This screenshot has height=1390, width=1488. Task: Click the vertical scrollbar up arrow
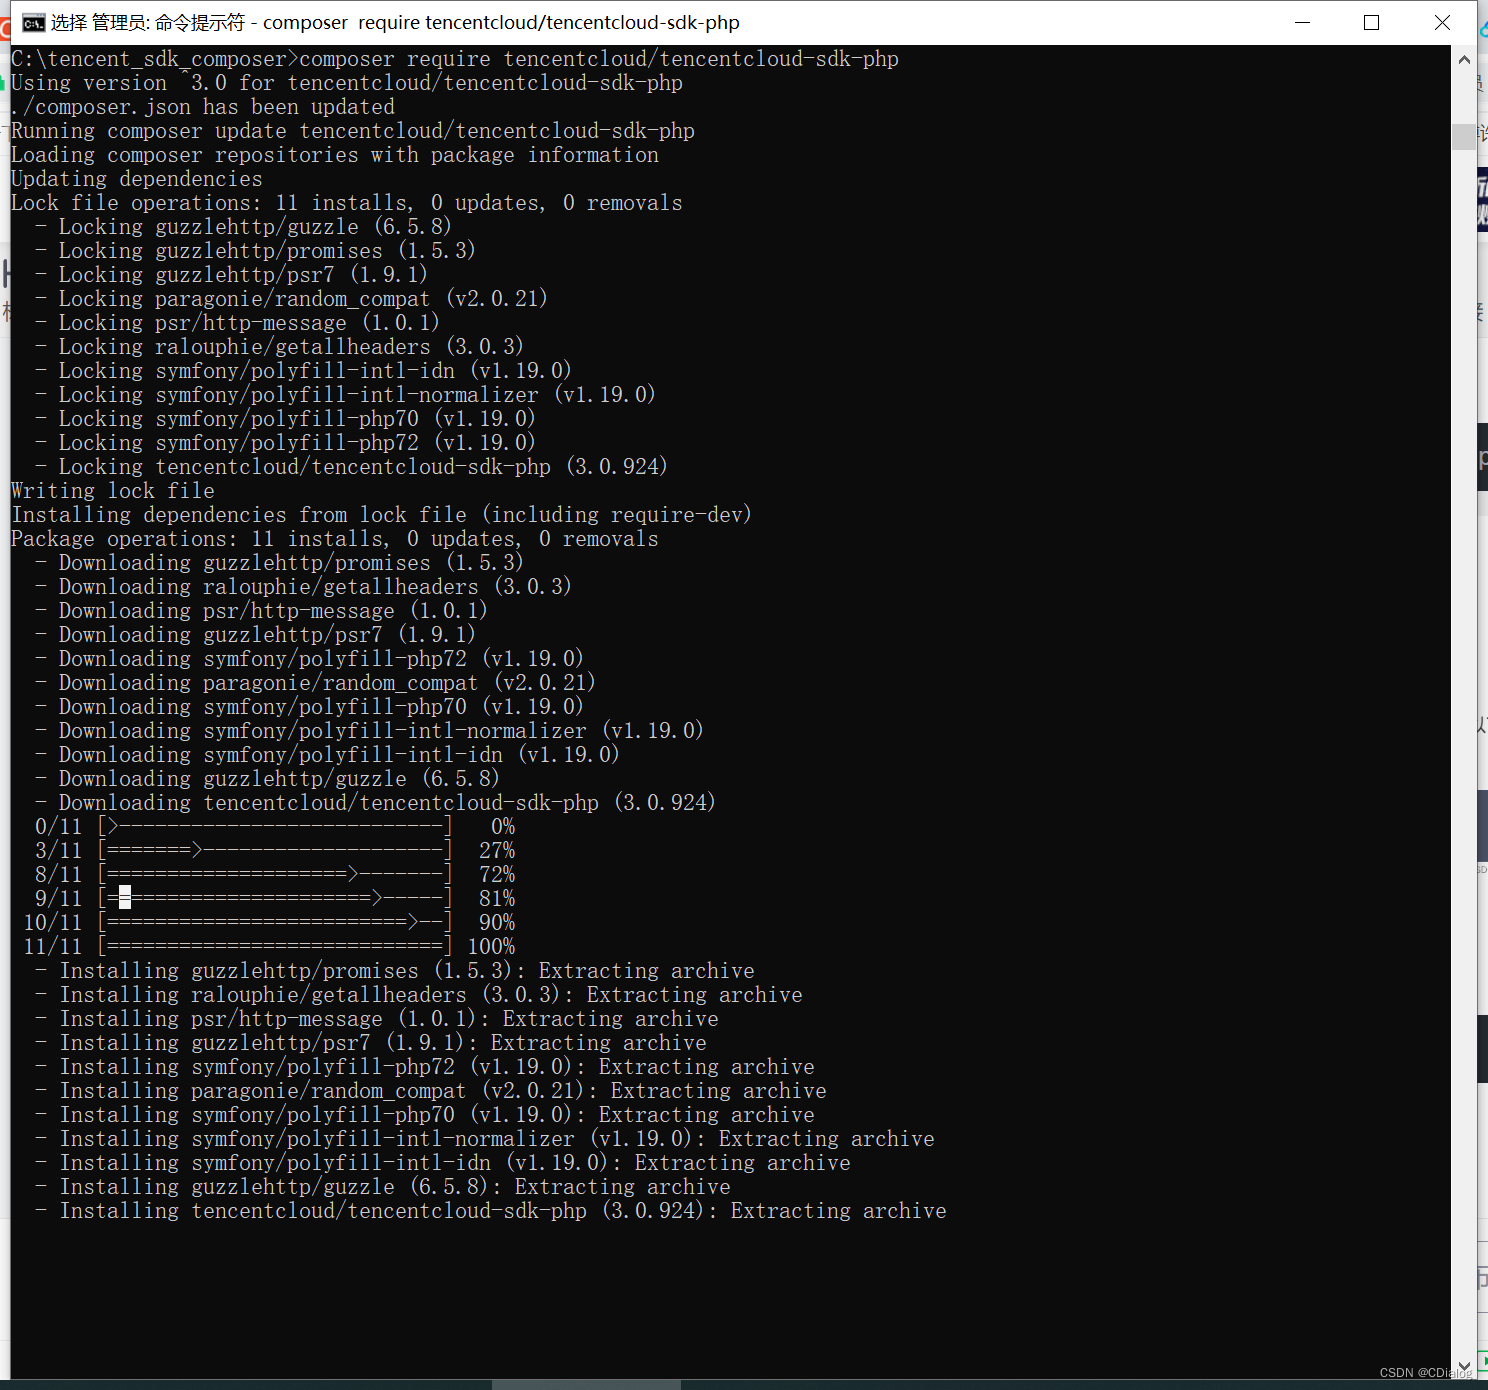(1464, 59)
